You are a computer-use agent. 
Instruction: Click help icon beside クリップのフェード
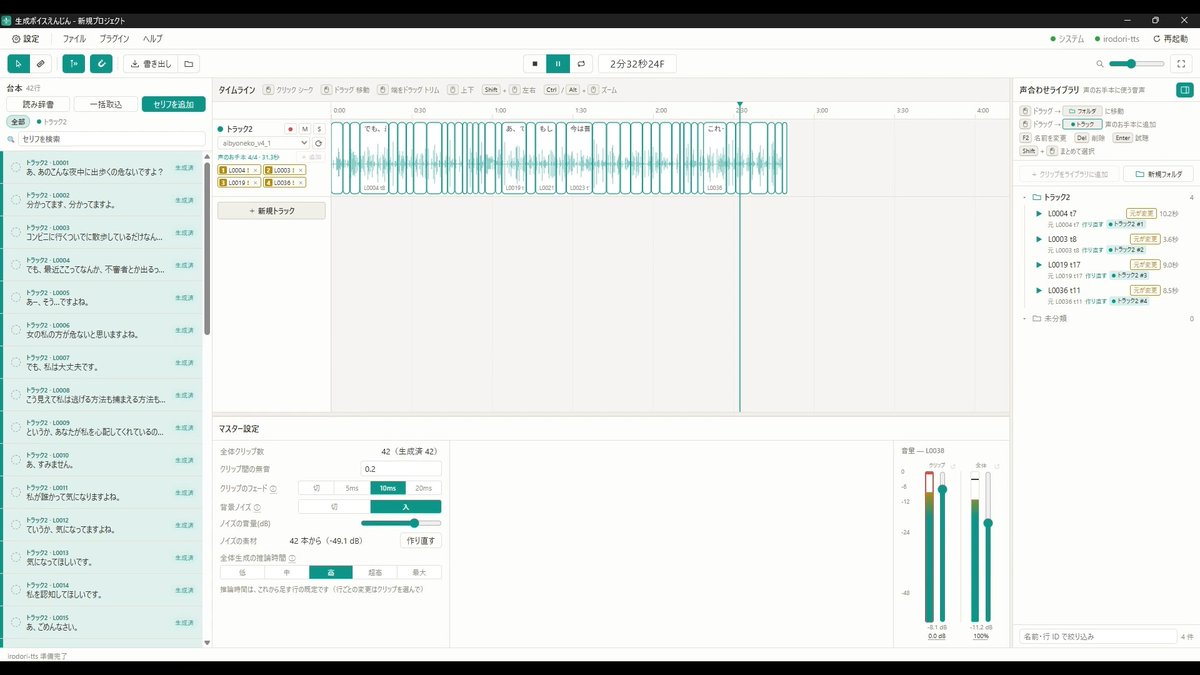click(273, 488)
